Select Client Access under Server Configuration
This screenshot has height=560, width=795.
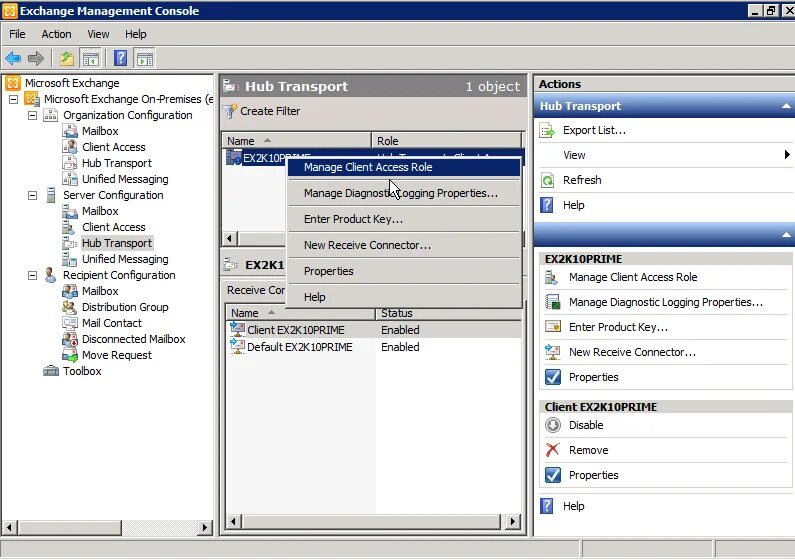(x=114, y=227)
